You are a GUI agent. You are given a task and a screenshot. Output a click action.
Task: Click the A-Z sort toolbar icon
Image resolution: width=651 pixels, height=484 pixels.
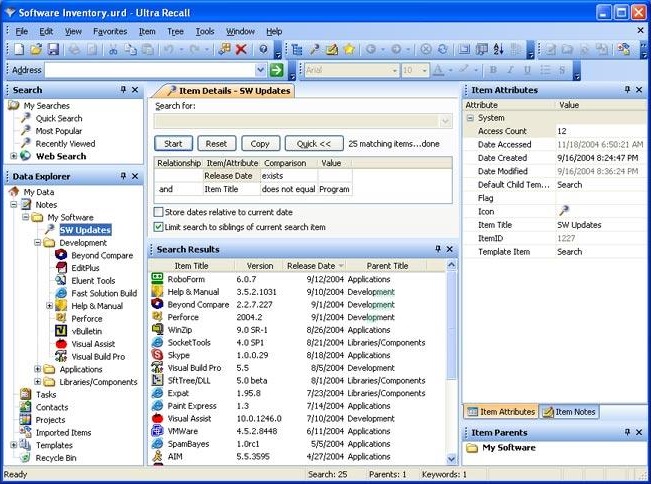[499, 49]
